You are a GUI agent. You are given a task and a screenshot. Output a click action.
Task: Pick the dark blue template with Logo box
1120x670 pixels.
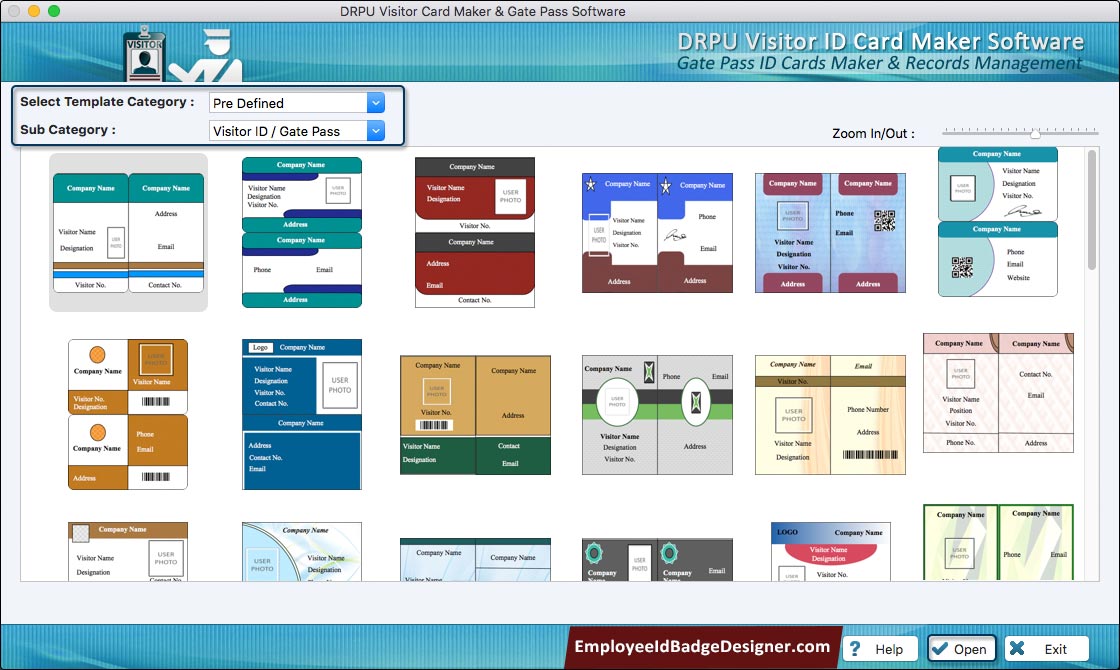302,414
